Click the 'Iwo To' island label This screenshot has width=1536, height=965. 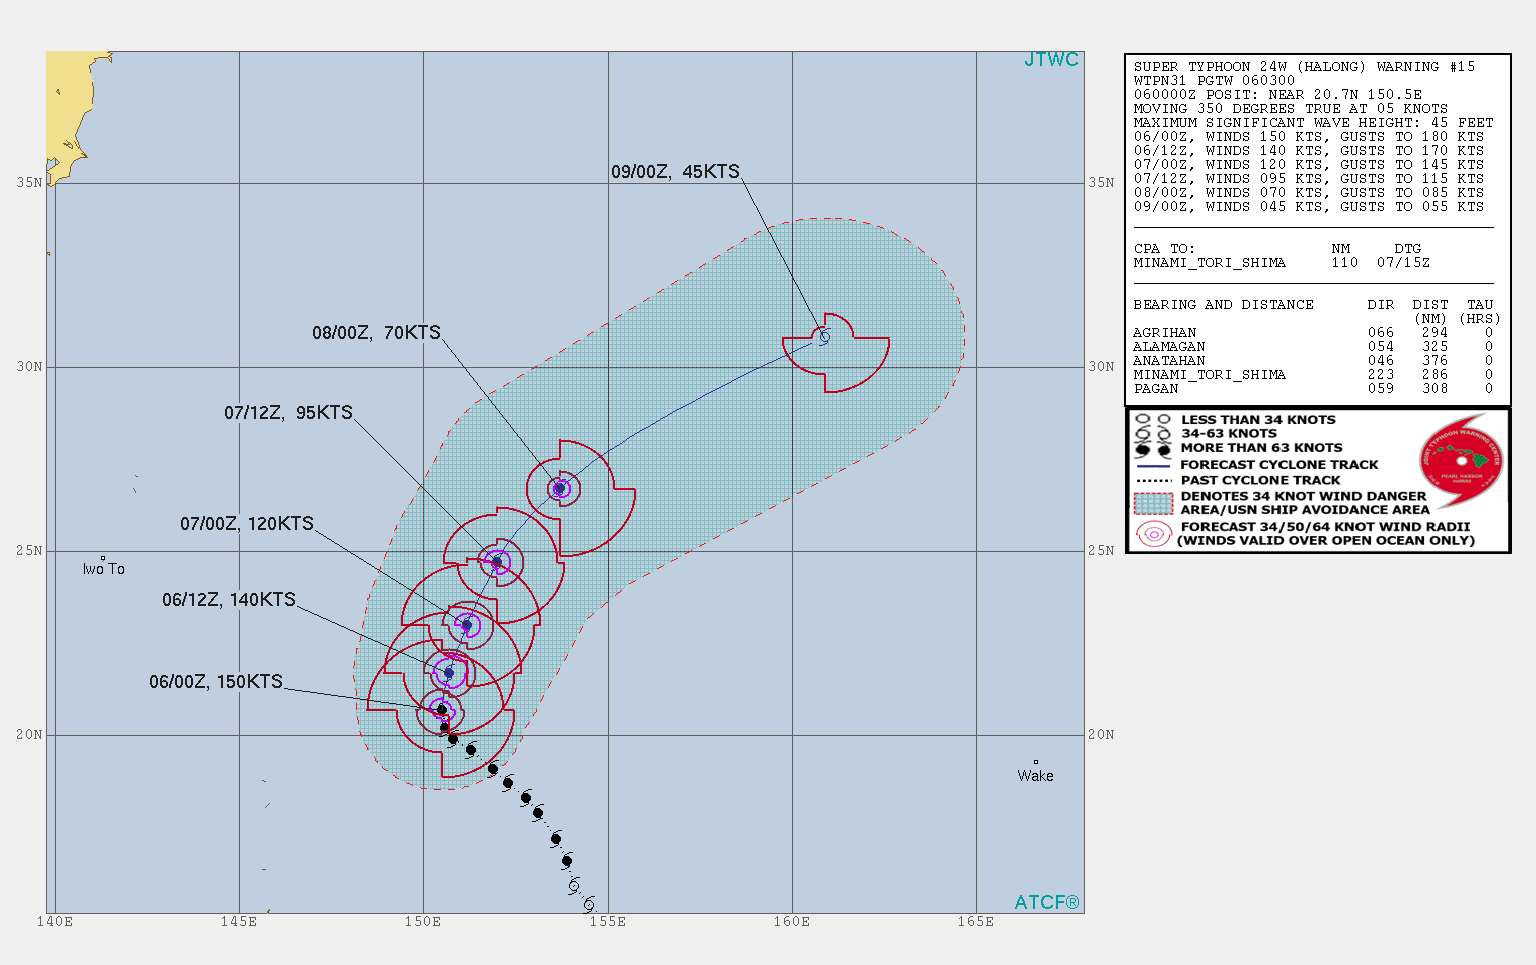pyautogui.click(x=104, y=569)
